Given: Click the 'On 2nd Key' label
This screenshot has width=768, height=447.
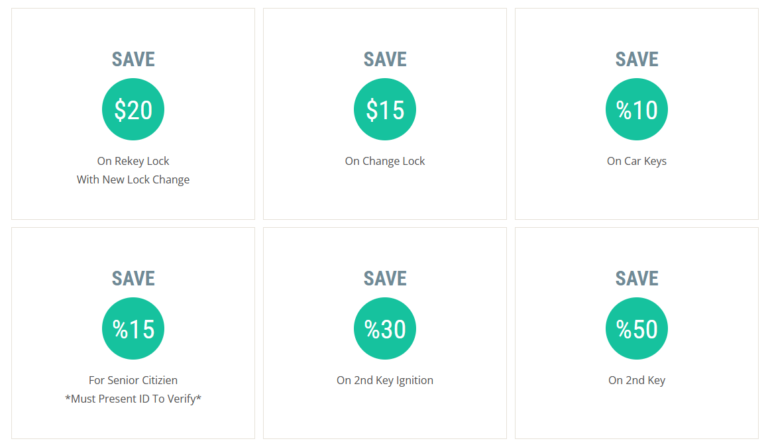Looking at the screenshot, I should pyautogui.click(x=637, y=380).
